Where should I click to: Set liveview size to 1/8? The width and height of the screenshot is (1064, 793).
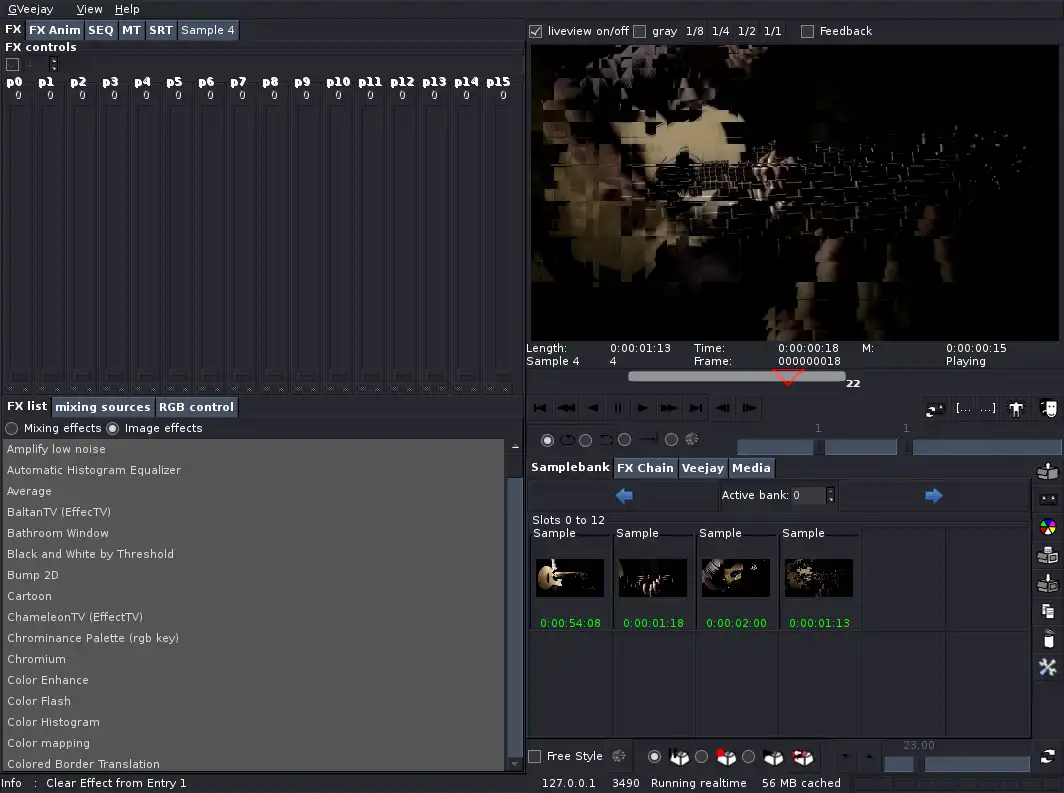point(695,31)
